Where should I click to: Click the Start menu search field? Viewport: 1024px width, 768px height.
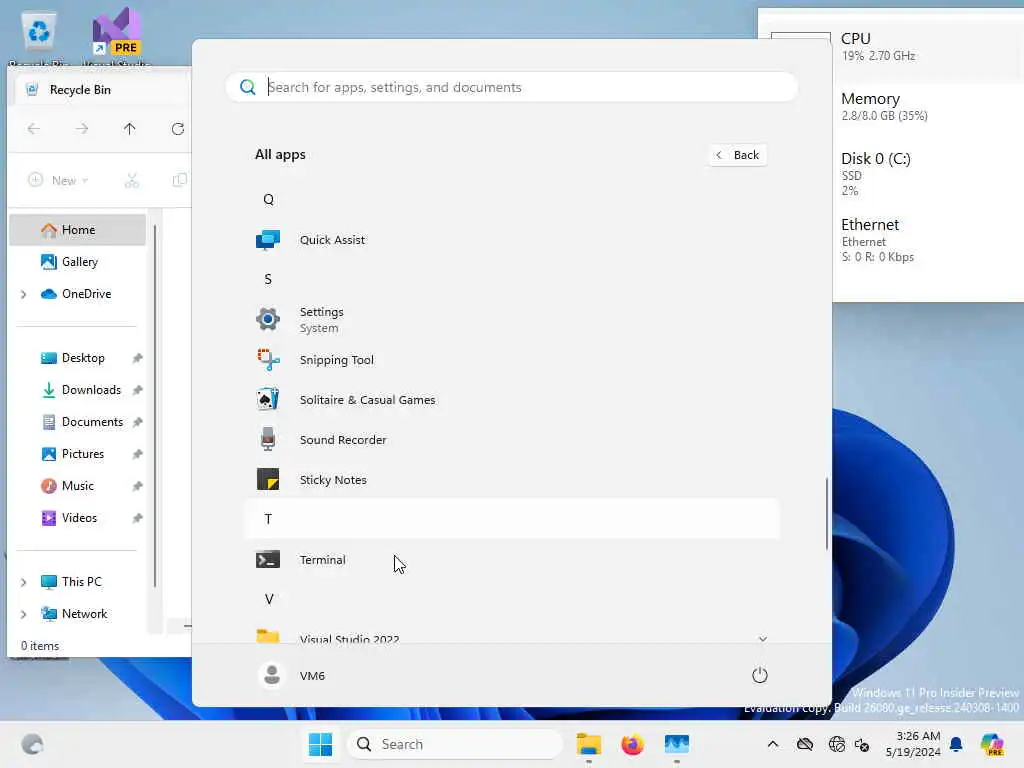click(512, 87)
